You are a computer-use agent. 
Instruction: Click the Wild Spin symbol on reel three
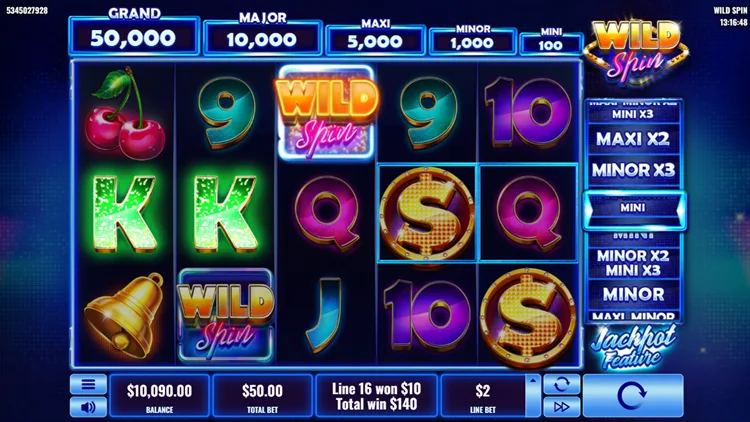tap(326, 113)
